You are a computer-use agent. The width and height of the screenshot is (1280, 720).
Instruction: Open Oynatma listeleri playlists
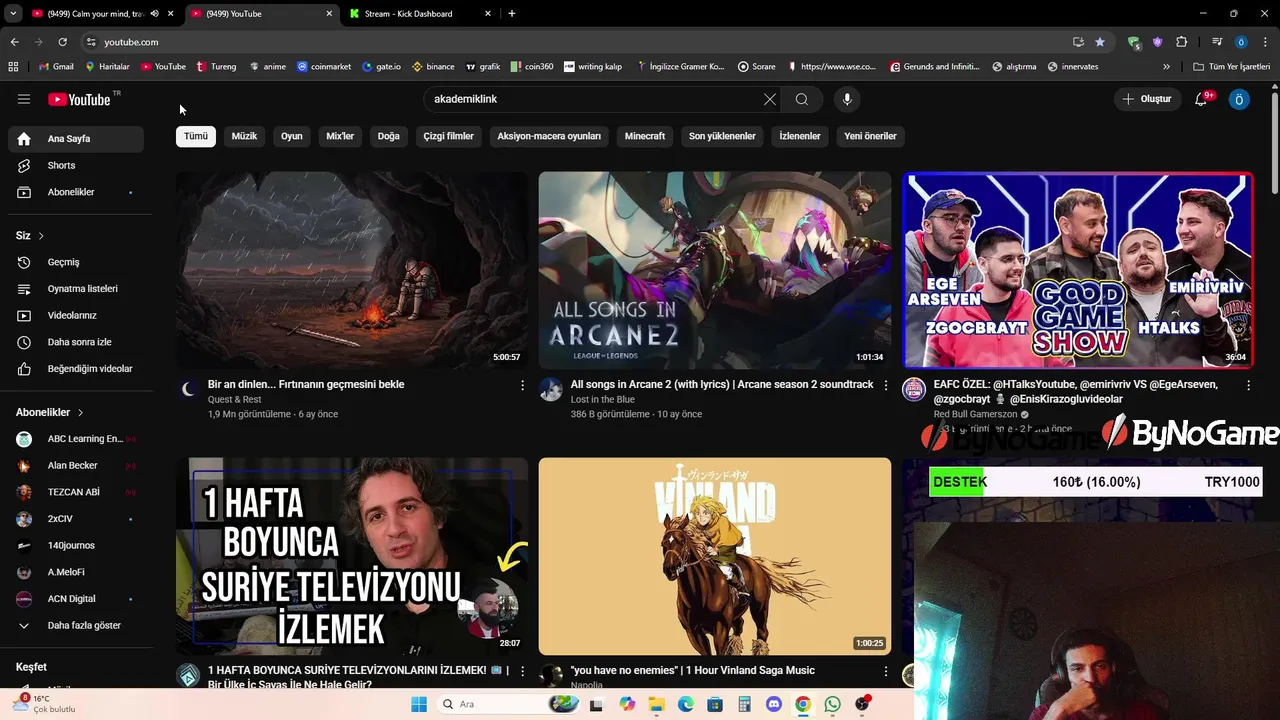(76, 289)
